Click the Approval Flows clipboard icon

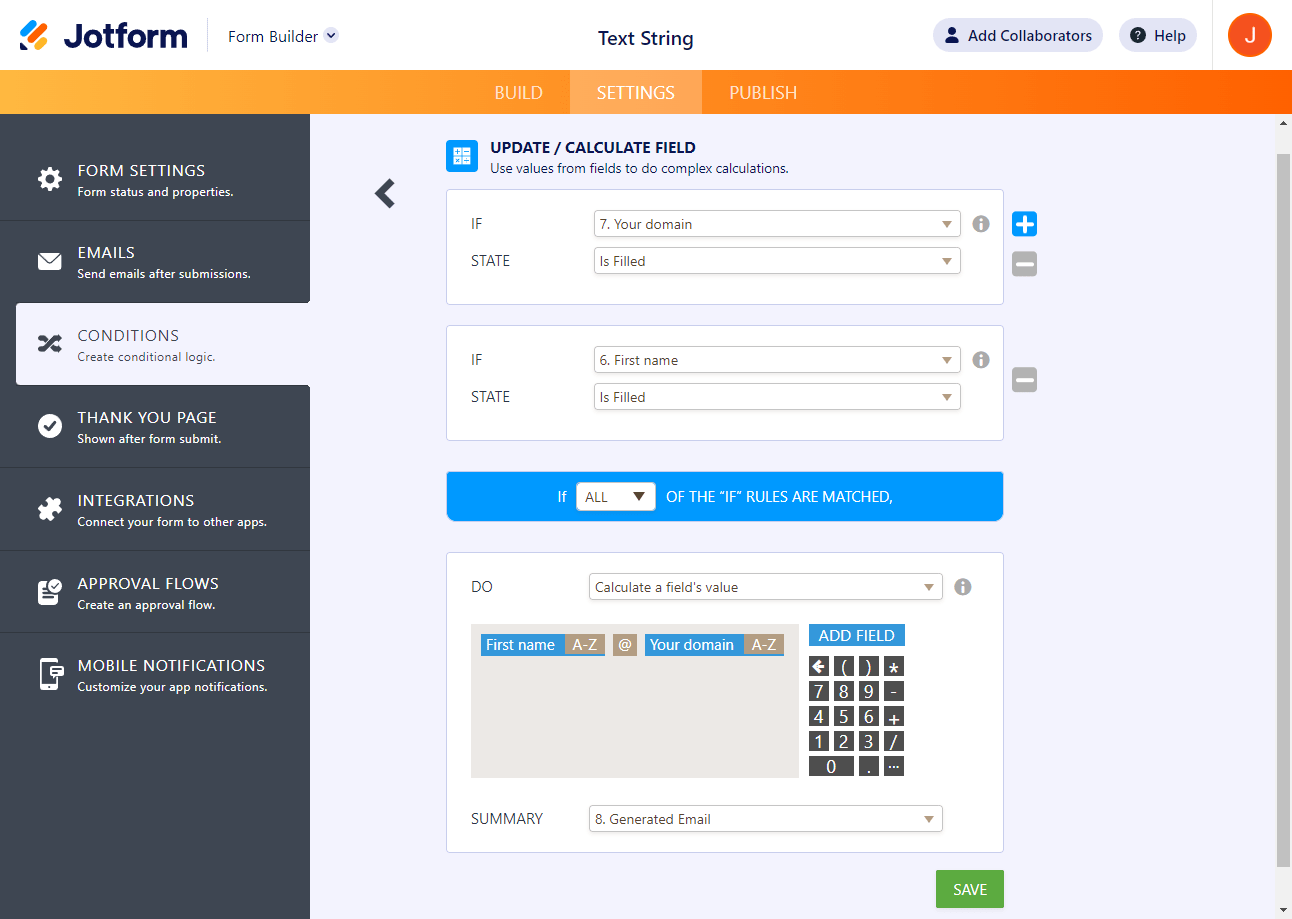49,592
